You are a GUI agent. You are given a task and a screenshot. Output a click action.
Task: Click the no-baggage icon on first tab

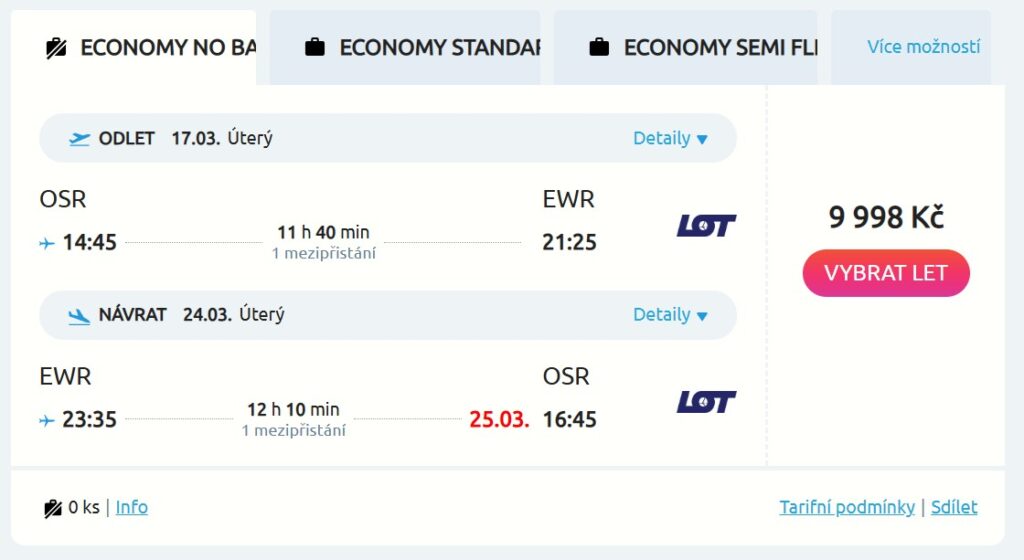click(56, 48)
